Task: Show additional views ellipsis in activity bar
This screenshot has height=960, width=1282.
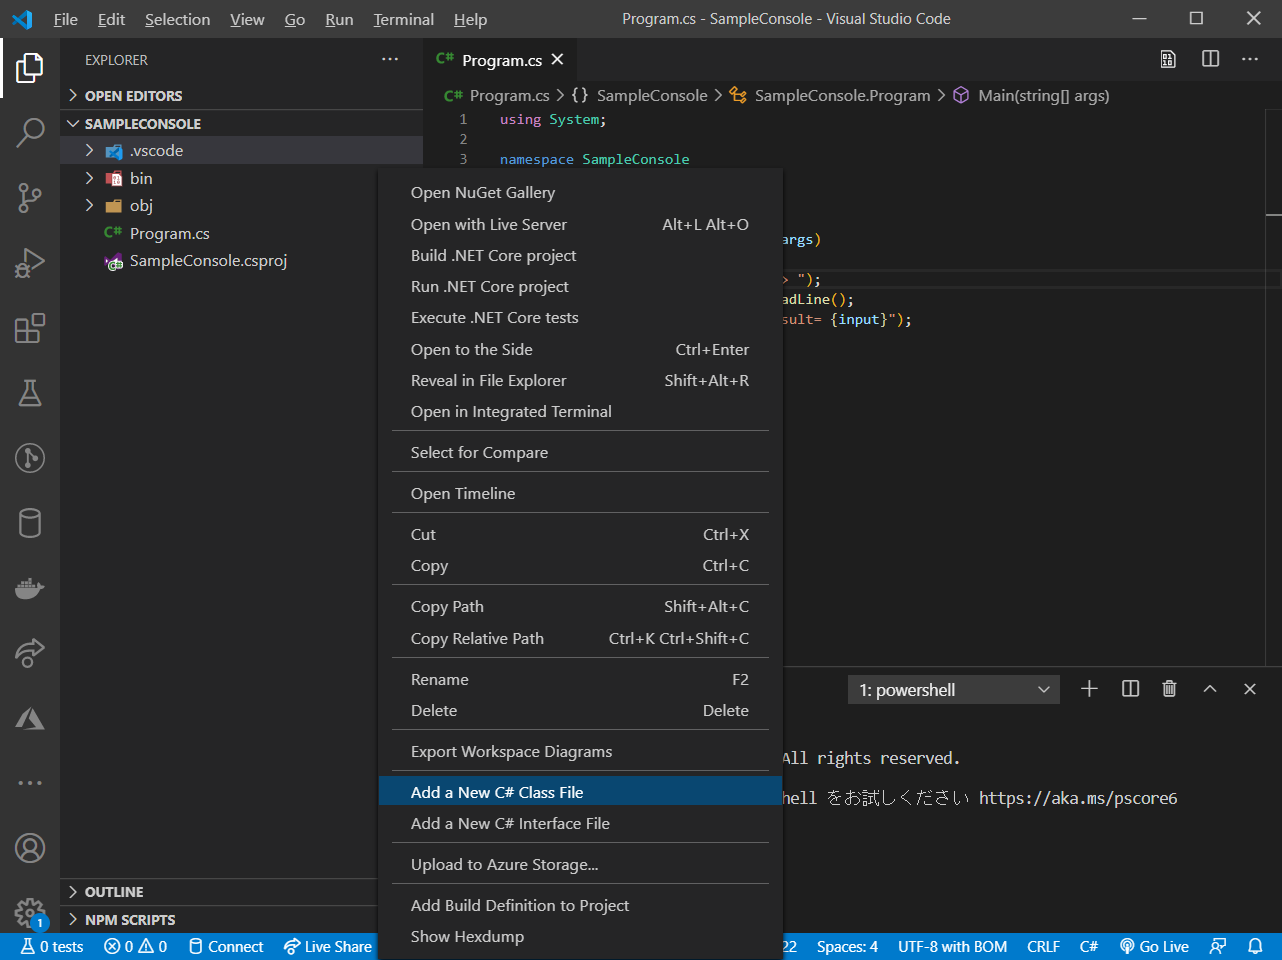Action: pyautogui.click(x=30, y=783)
